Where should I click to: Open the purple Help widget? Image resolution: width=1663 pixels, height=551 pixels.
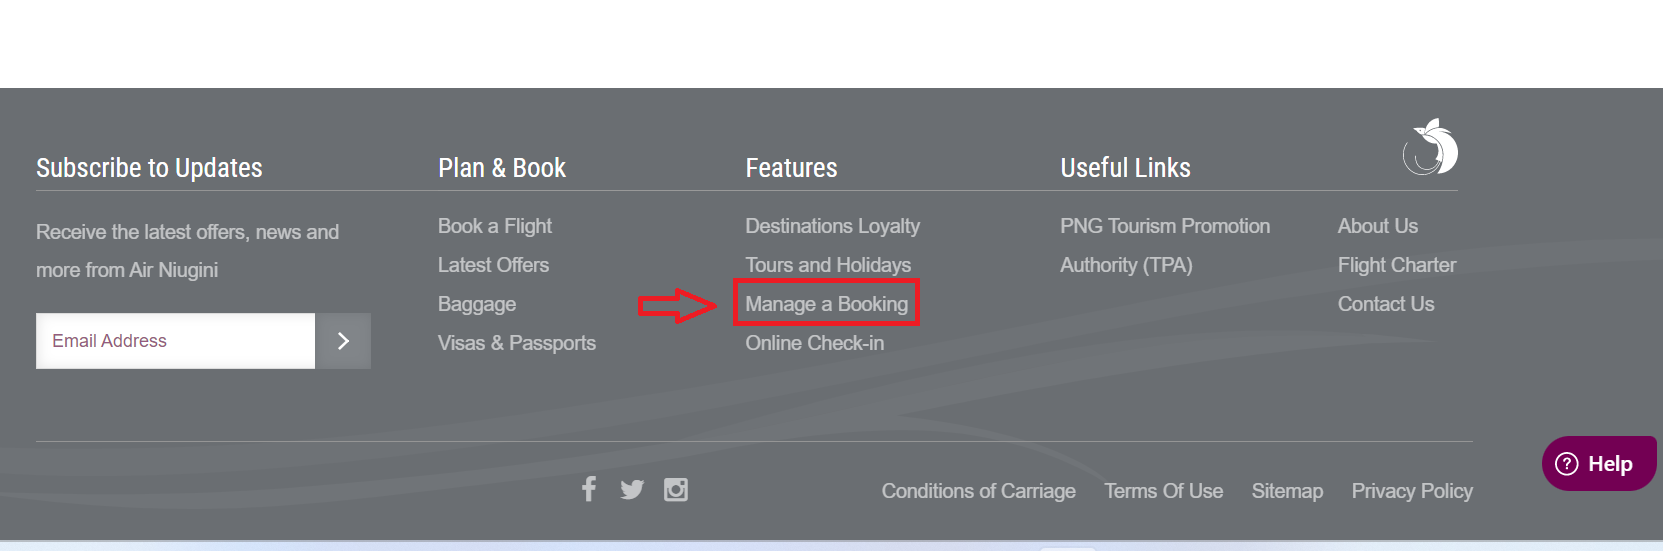[x=1599, y=464]
